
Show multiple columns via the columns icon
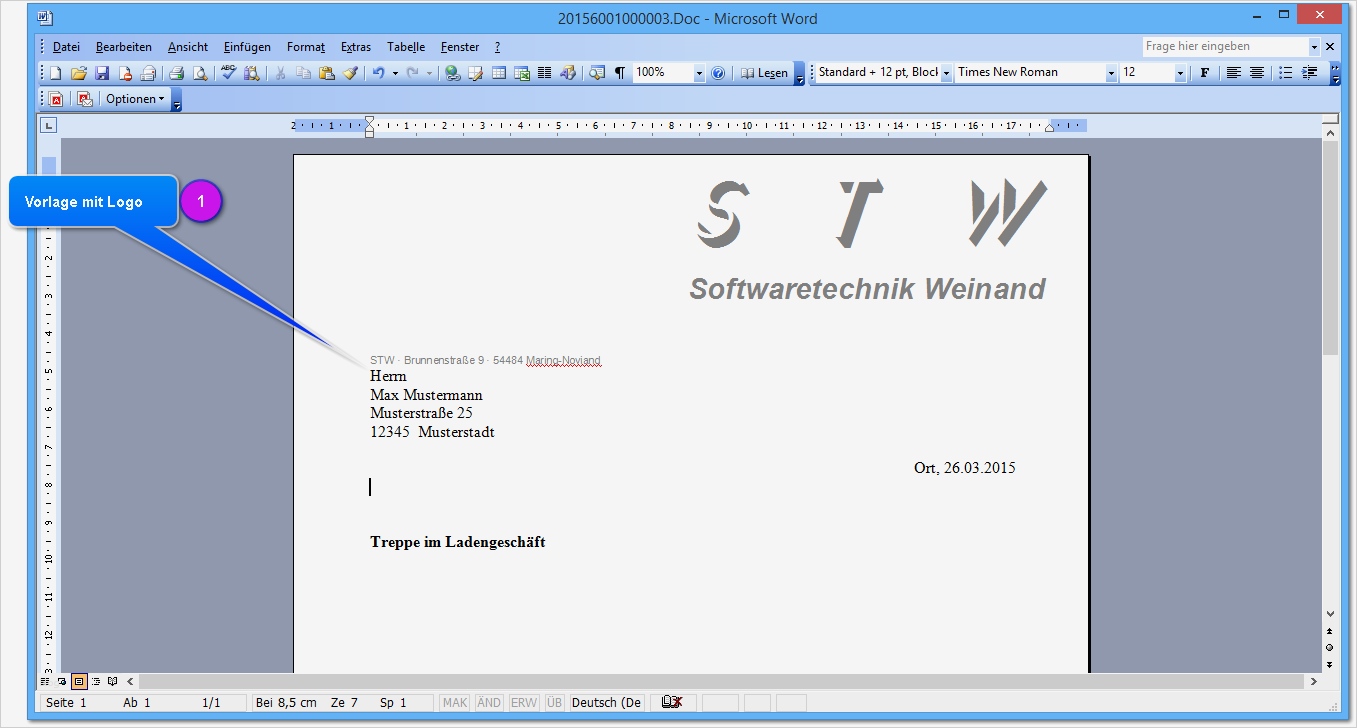pyautogui.click(x=544, y=72)
